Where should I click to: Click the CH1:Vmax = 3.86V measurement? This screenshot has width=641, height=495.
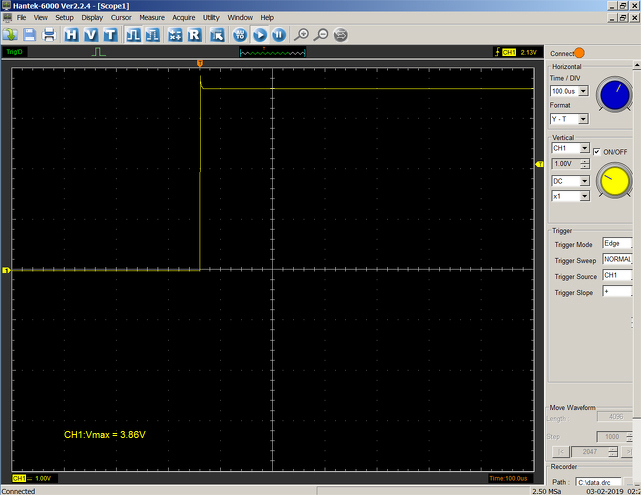coord(105,435)
